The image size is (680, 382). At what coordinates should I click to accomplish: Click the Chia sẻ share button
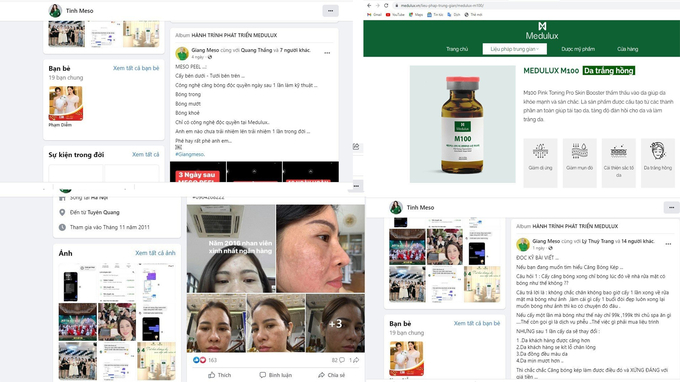[x=332, y=375]
